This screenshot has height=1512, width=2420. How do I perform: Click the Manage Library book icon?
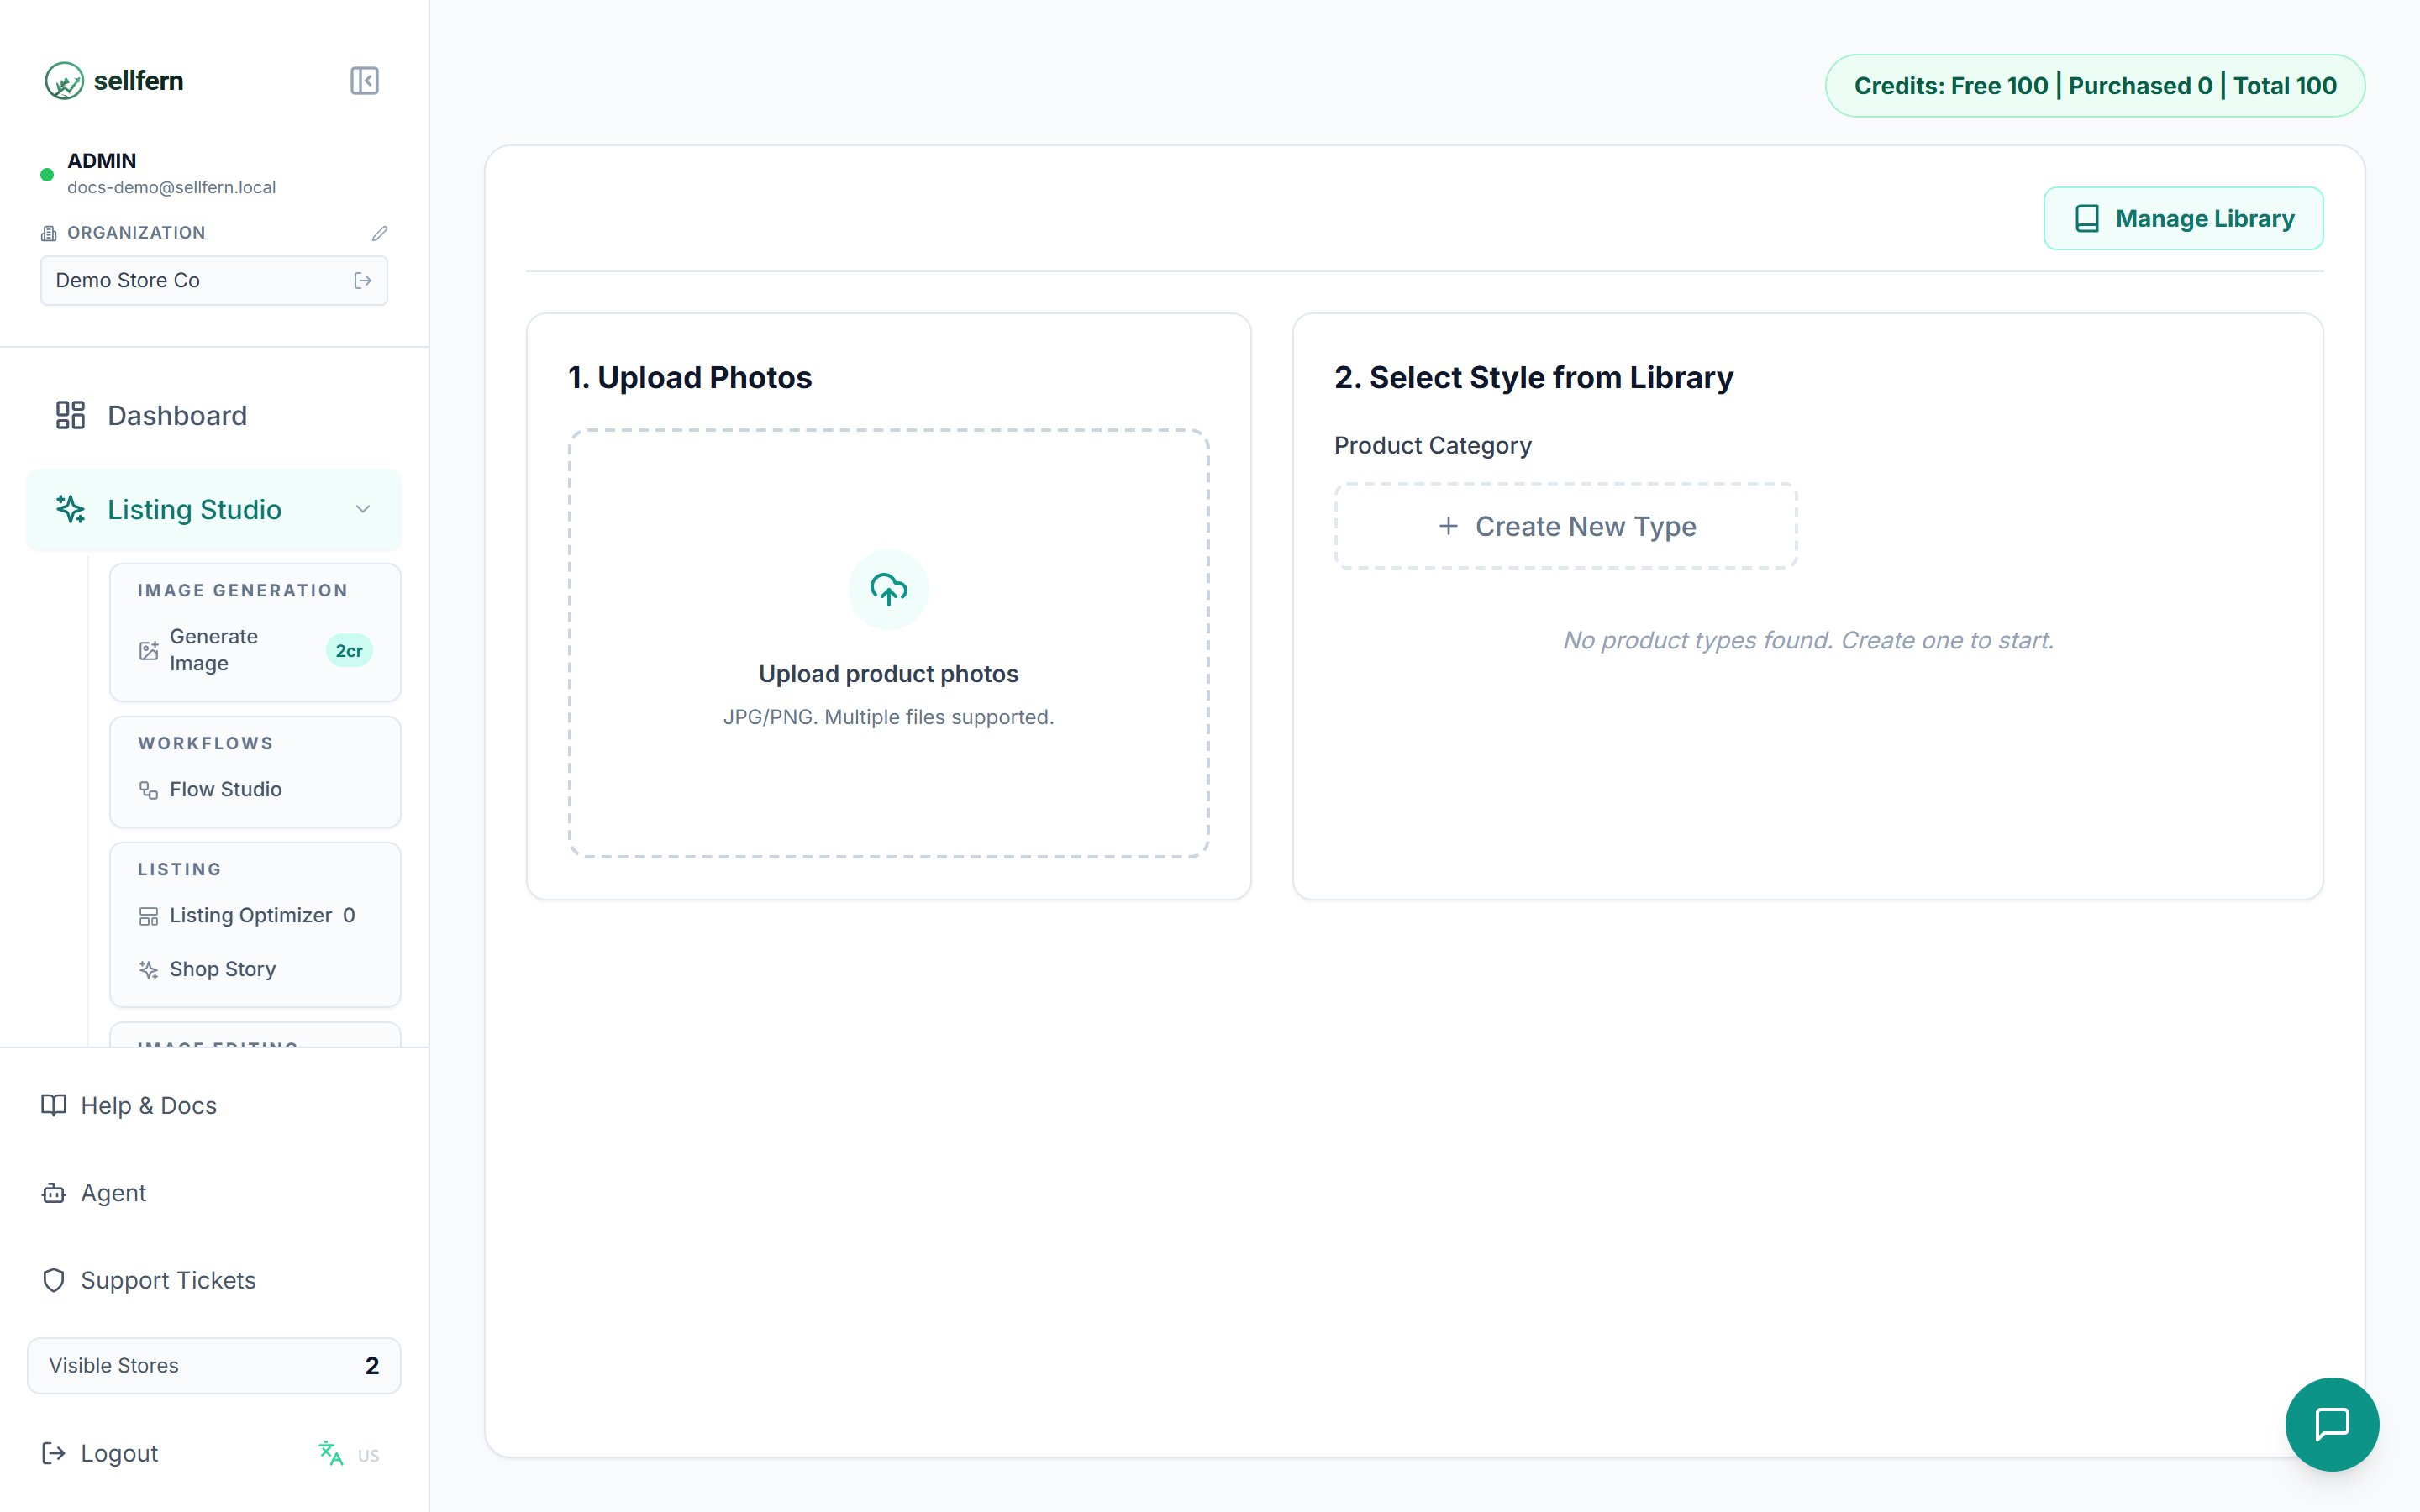2087,219
